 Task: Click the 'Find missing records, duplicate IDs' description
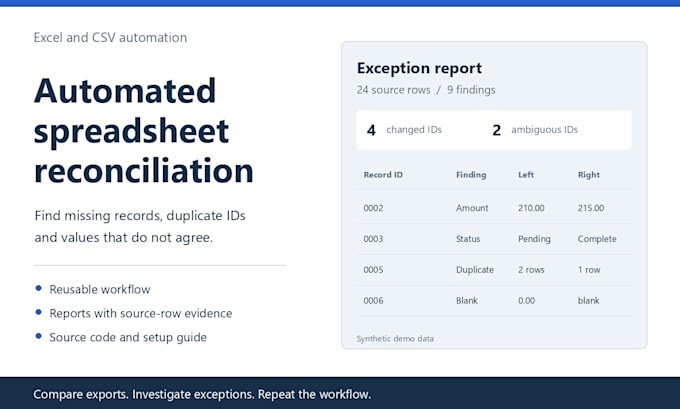point(140,216)
